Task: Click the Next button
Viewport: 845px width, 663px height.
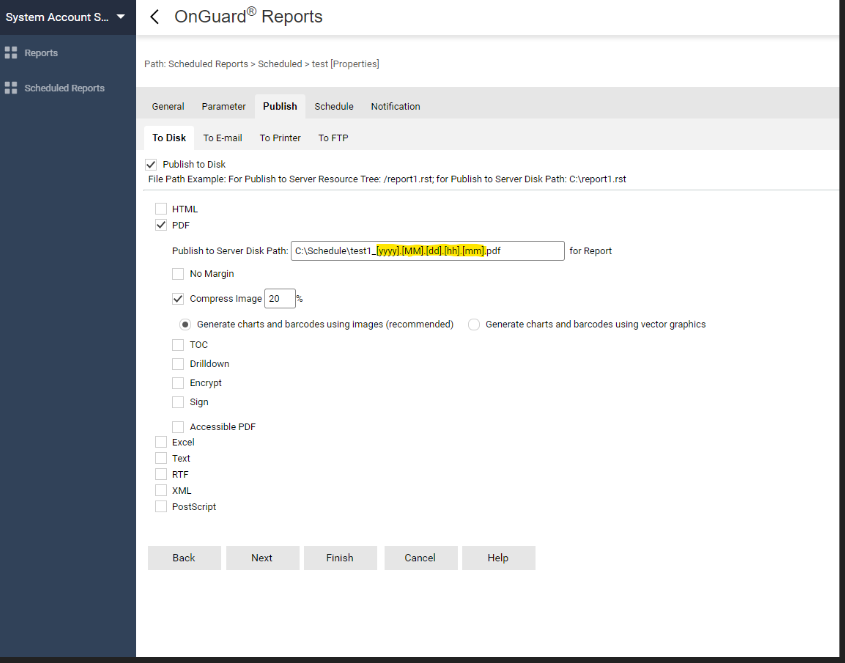Action: click(262, 558)
